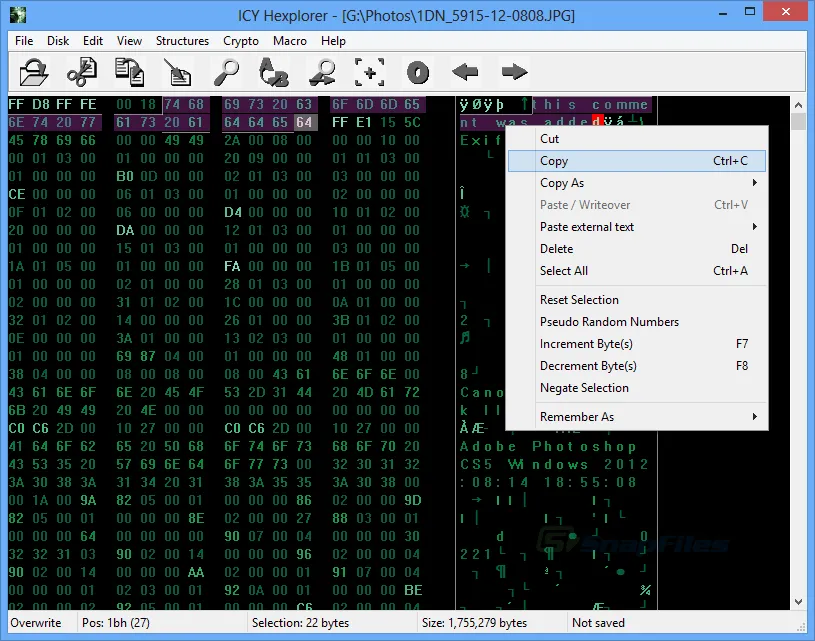Click the back arrow toolbar icon
Viewport: 815px width, 641px height.
click(465, 72)
